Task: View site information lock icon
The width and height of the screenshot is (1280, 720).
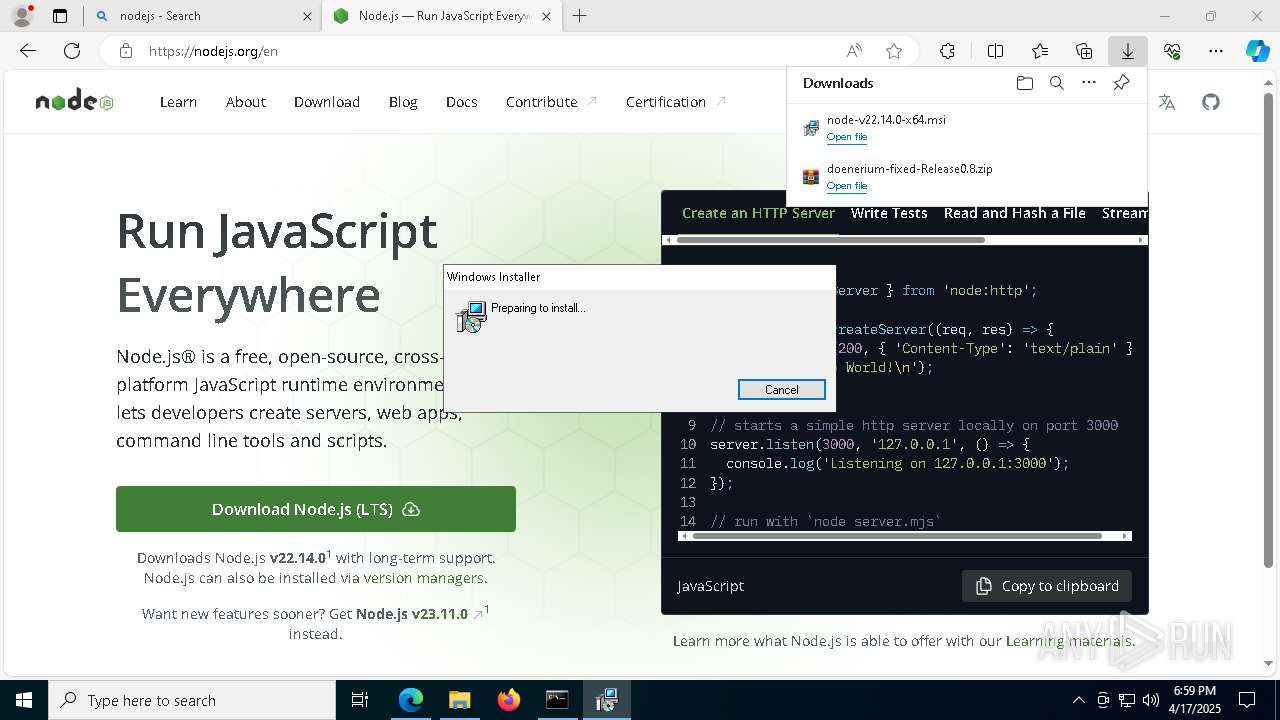Action: tap(126, 51)
